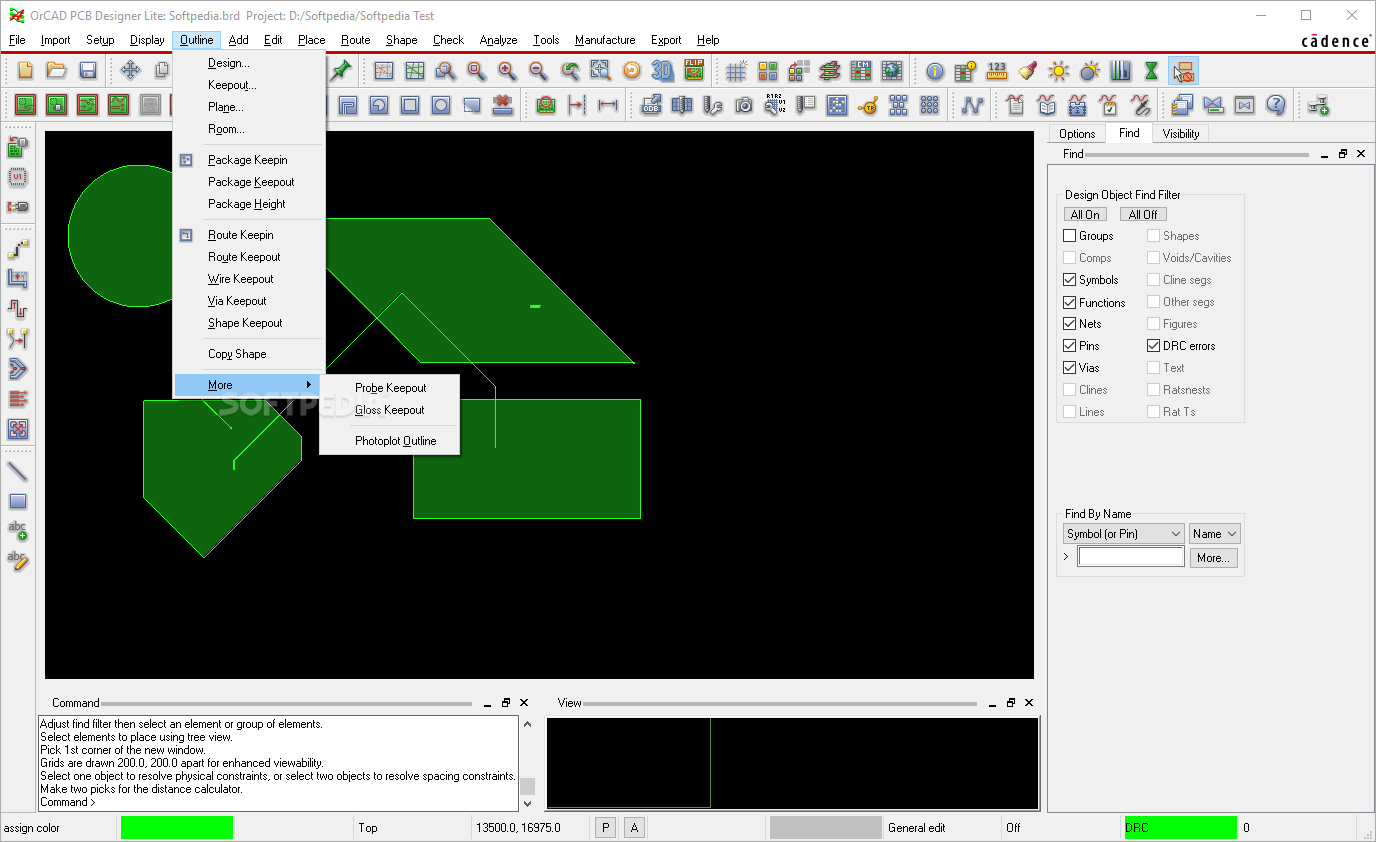Open the Name dropdown in Find By Name
This screenshot has height=842, width=1376.
(x=1214, y=534)
